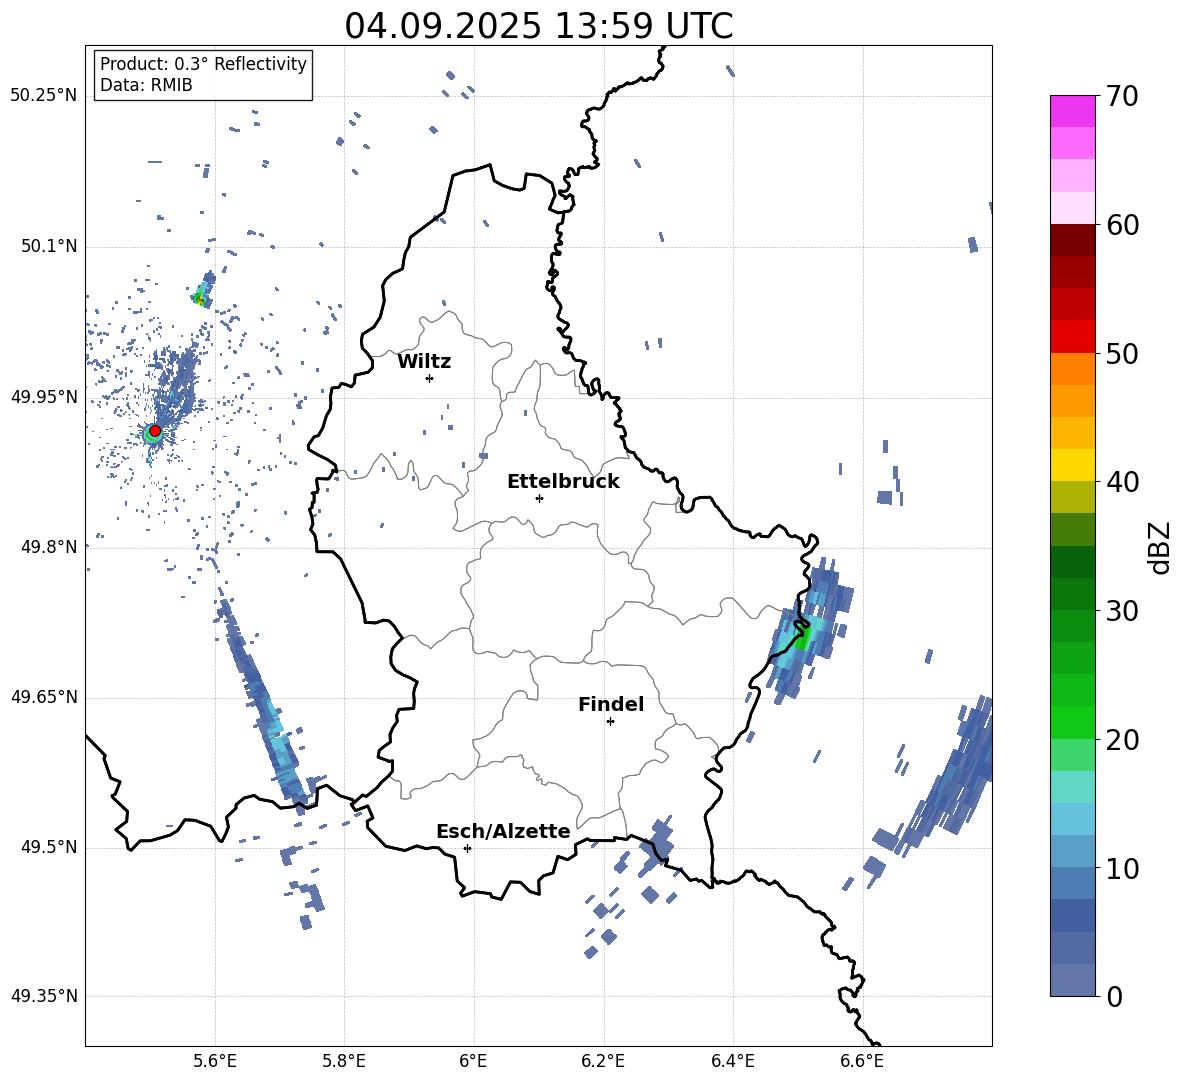Click the 20 colorbar tick value
This screenshot has height=1081, width=1184.
[x=1122, y=740]
